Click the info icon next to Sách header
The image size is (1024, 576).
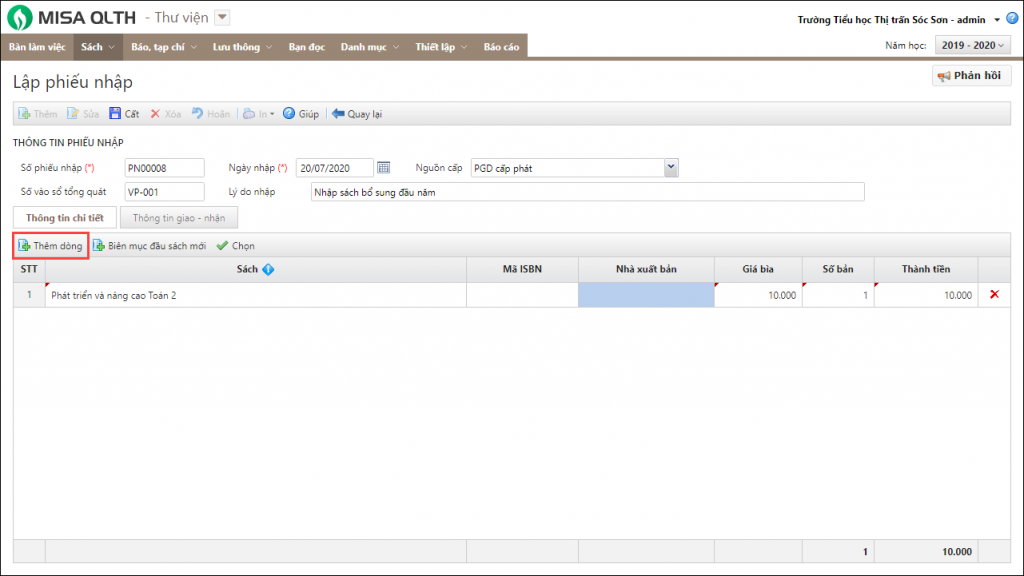tap(268, 269)
